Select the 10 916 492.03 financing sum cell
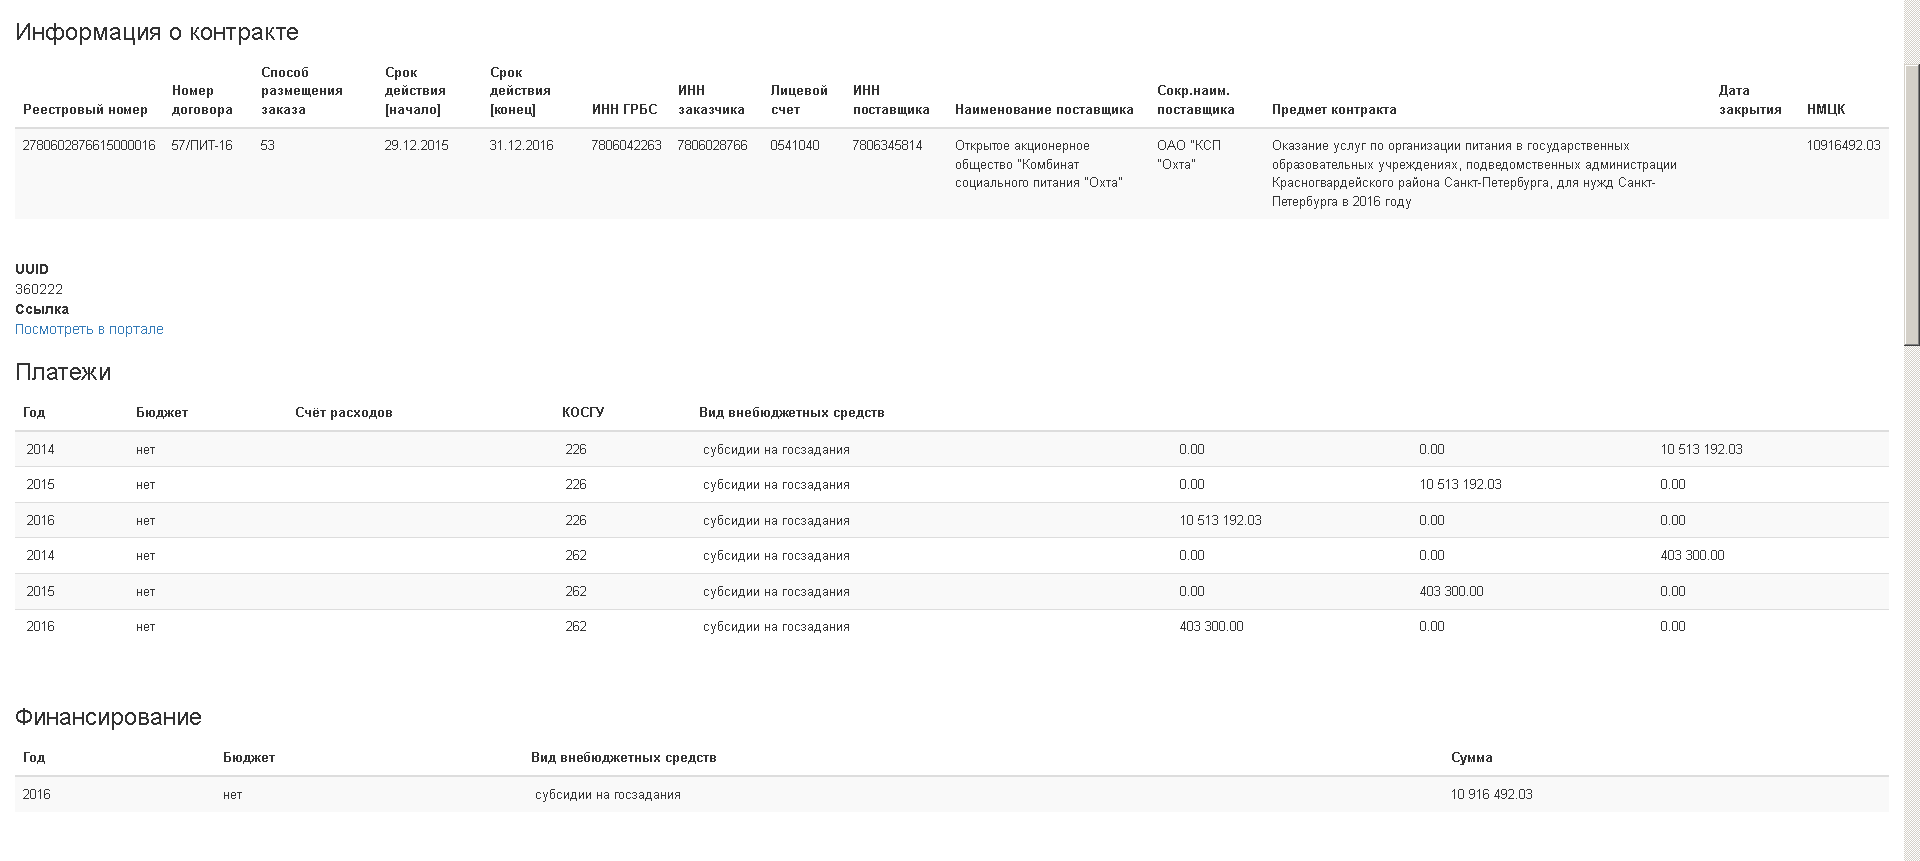This screenshot has width=1920, height=861. coord(1491,795)
